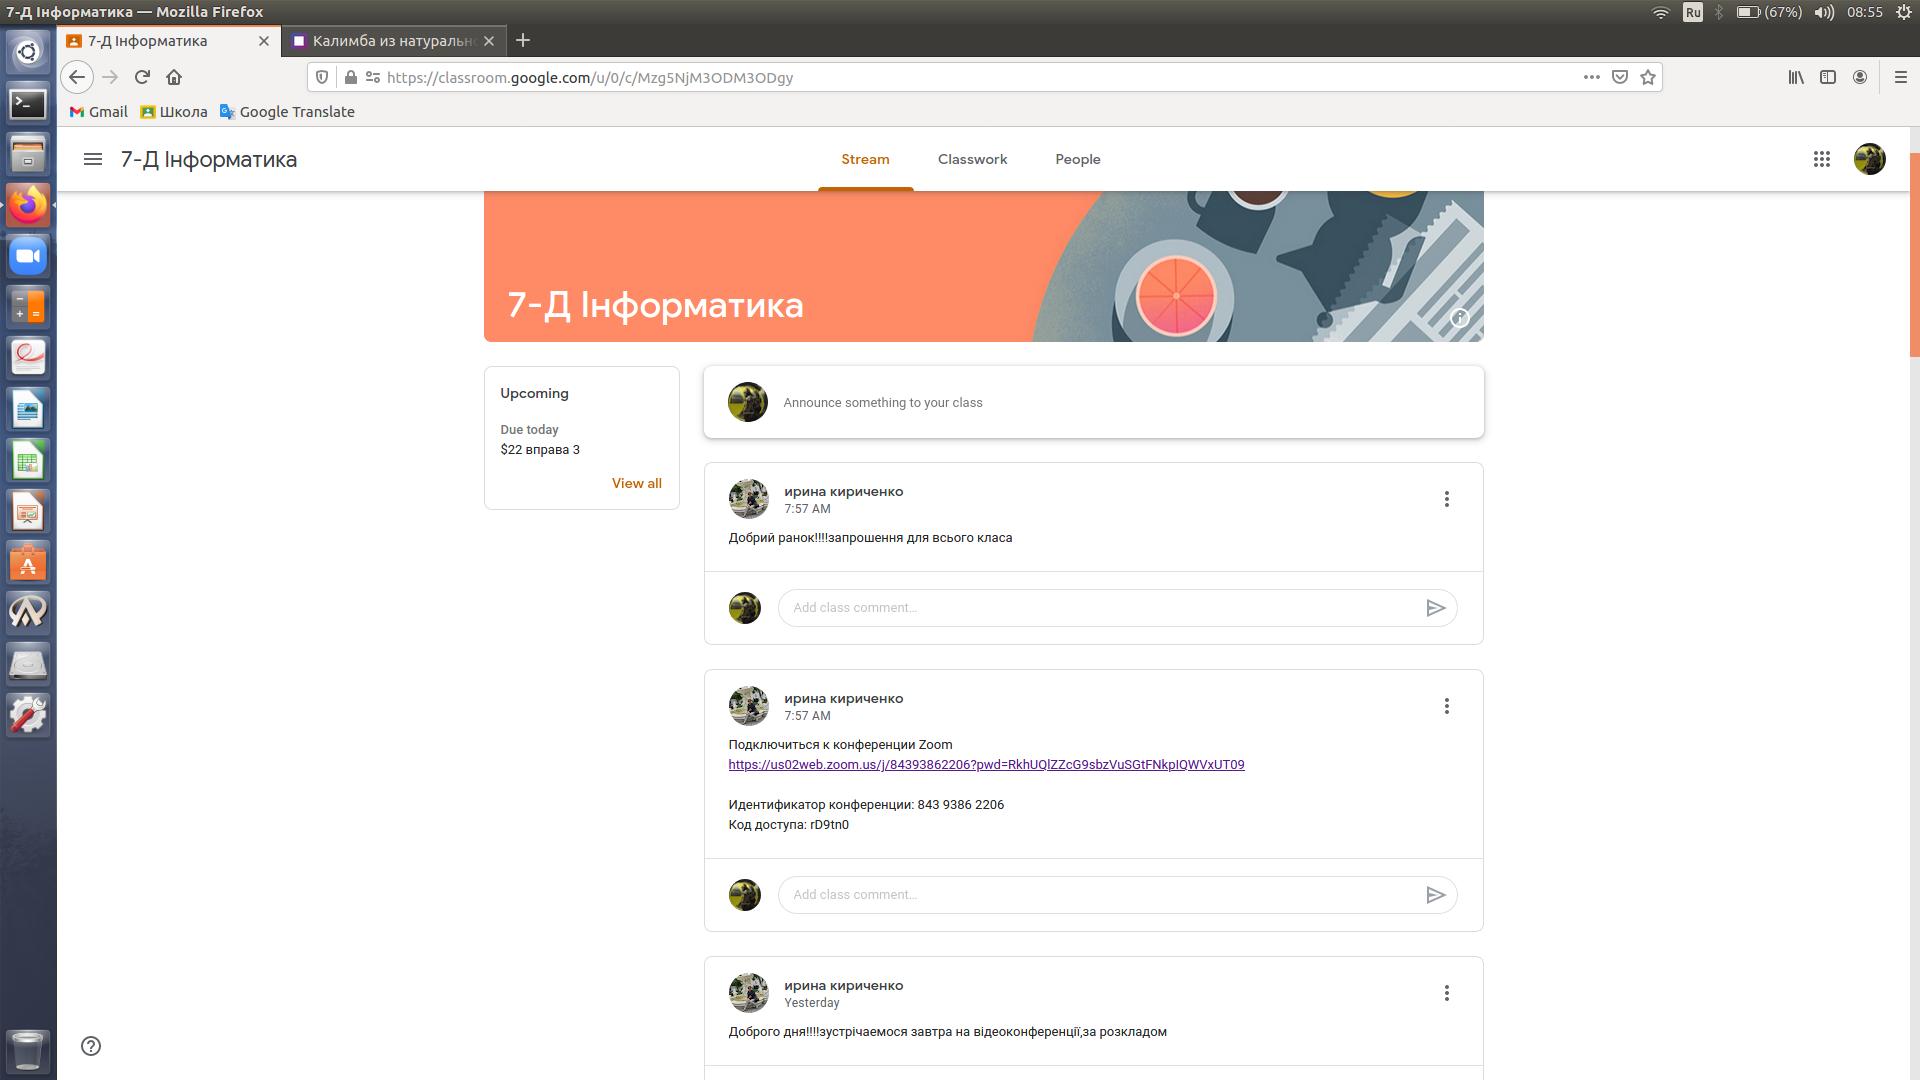Click View all upcoming work

pyautogui.click(x=636, y=483)
